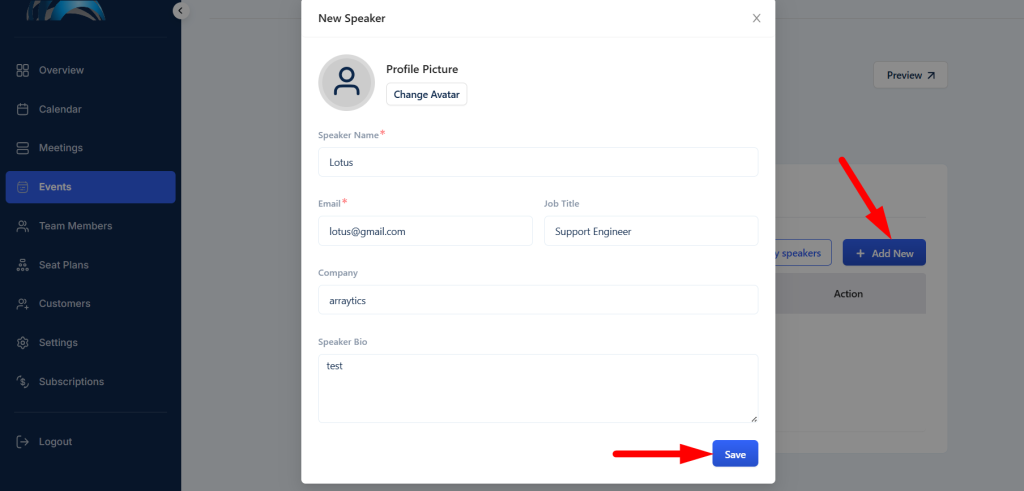Click Change Avatar button
1024x491 pixels.
tap(426, 94)
